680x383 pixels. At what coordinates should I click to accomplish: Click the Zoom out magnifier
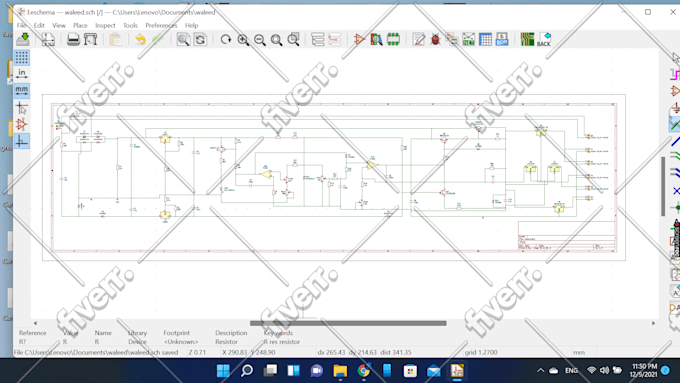coord(260,39)
